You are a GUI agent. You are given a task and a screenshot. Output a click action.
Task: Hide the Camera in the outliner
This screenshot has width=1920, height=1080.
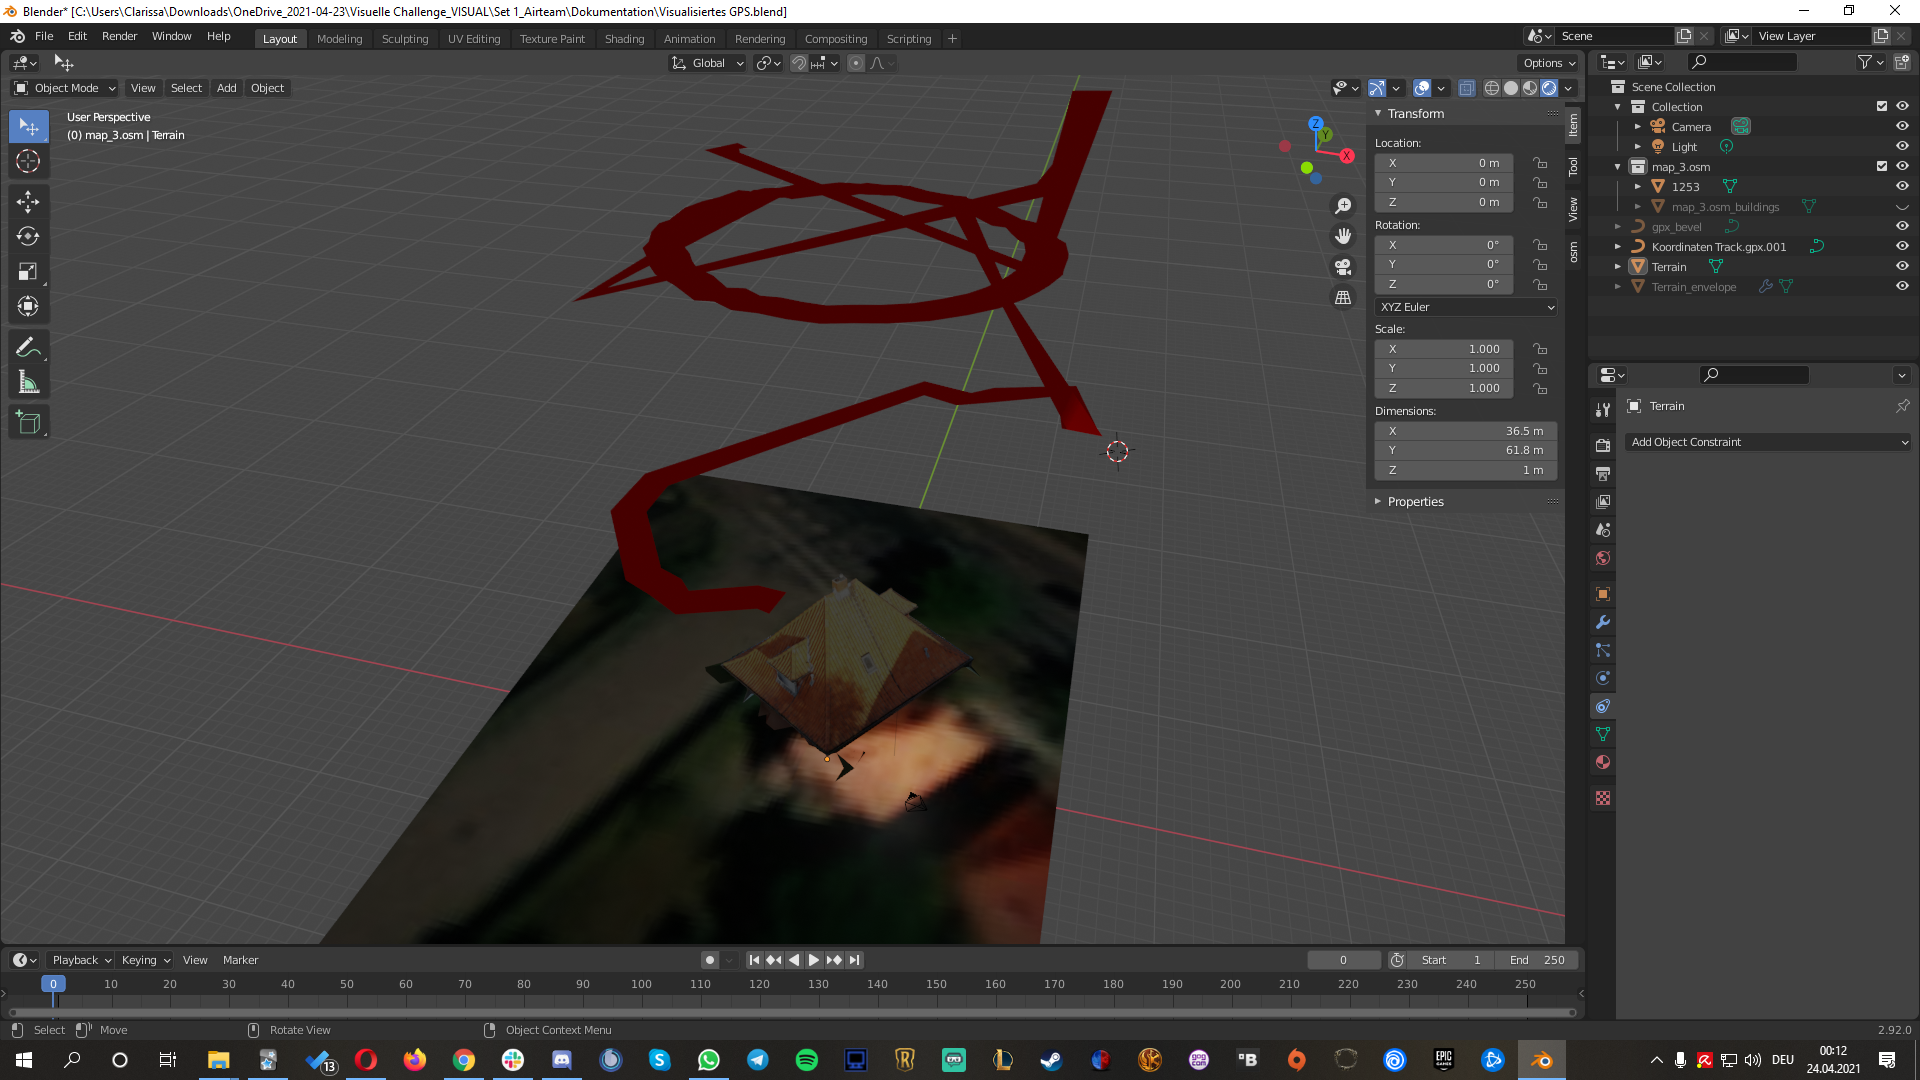tap(1902, 126)
